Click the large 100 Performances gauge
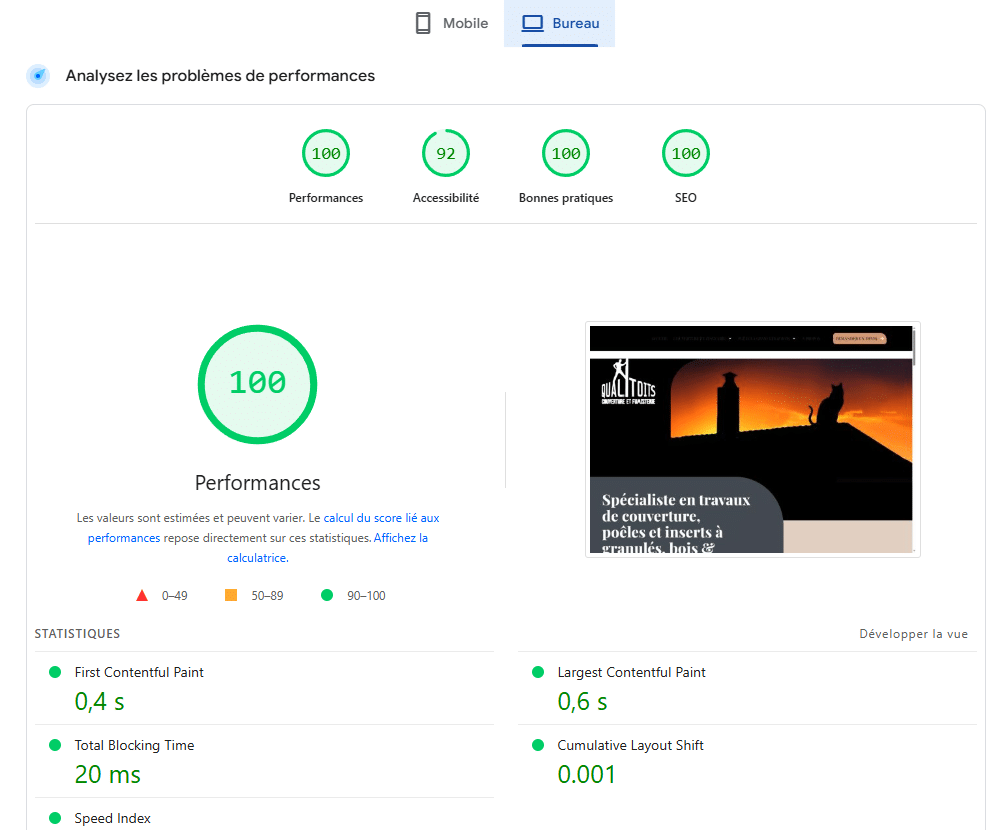 (258, 384)
